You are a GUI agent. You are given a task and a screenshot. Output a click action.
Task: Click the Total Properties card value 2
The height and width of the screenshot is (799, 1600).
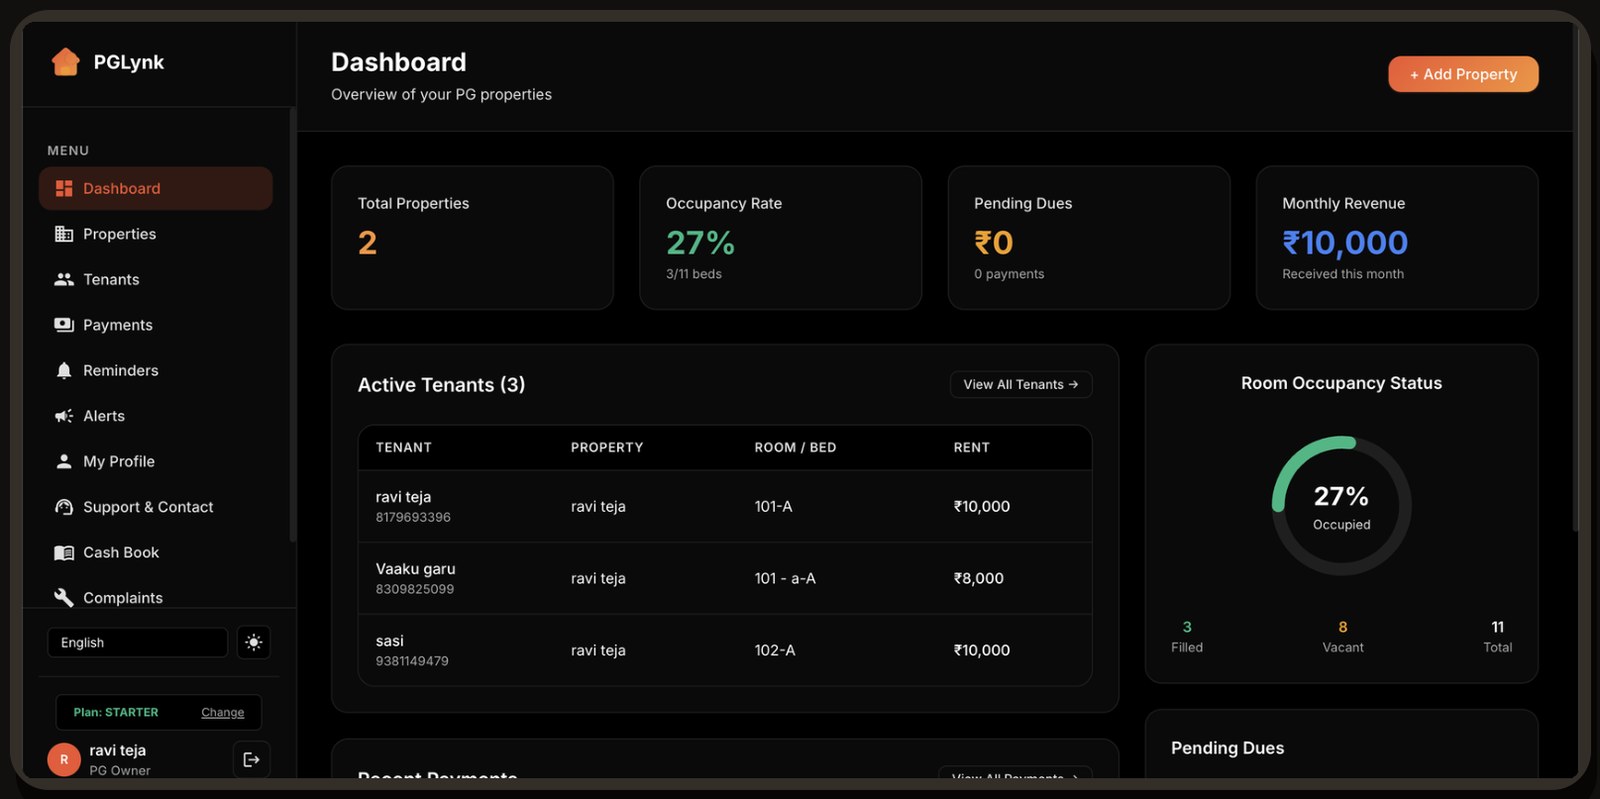pyautogui.click(x=367, y=243)
